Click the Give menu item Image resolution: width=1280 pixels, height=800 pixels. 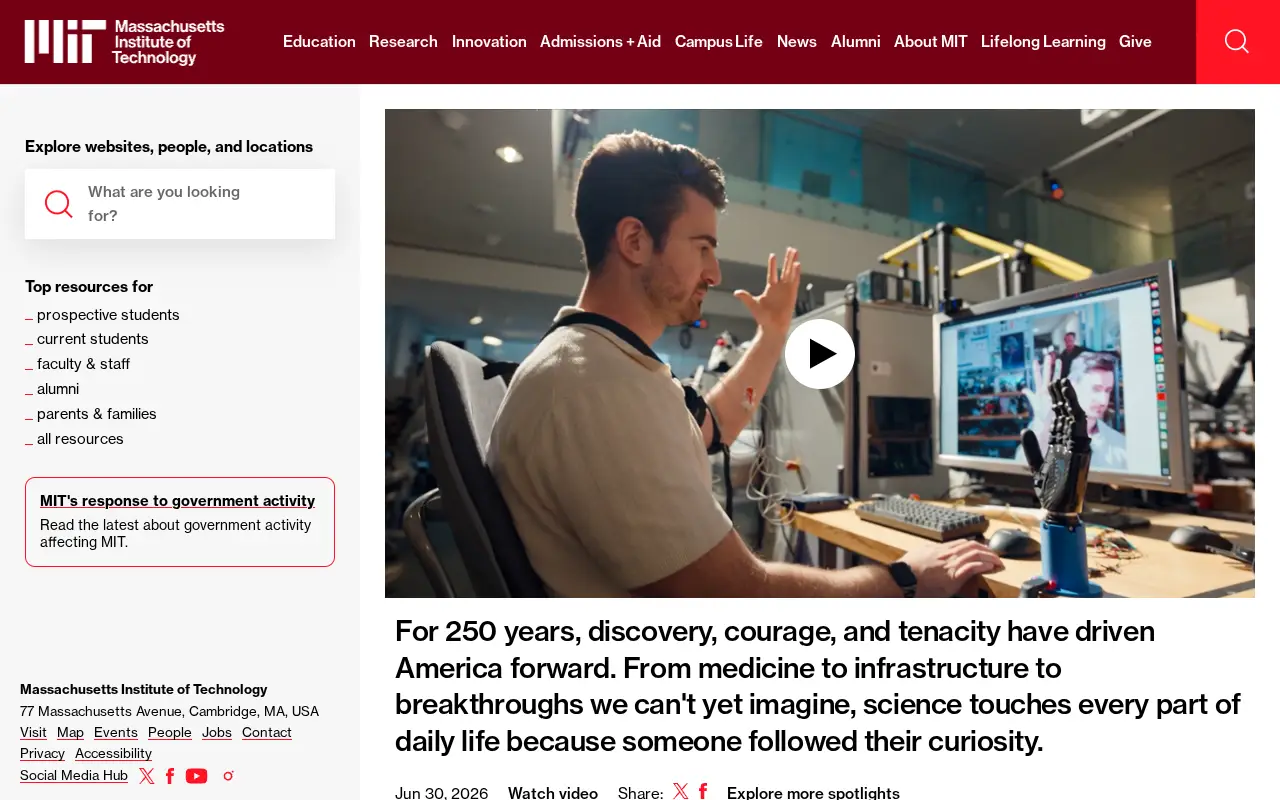1135,42
